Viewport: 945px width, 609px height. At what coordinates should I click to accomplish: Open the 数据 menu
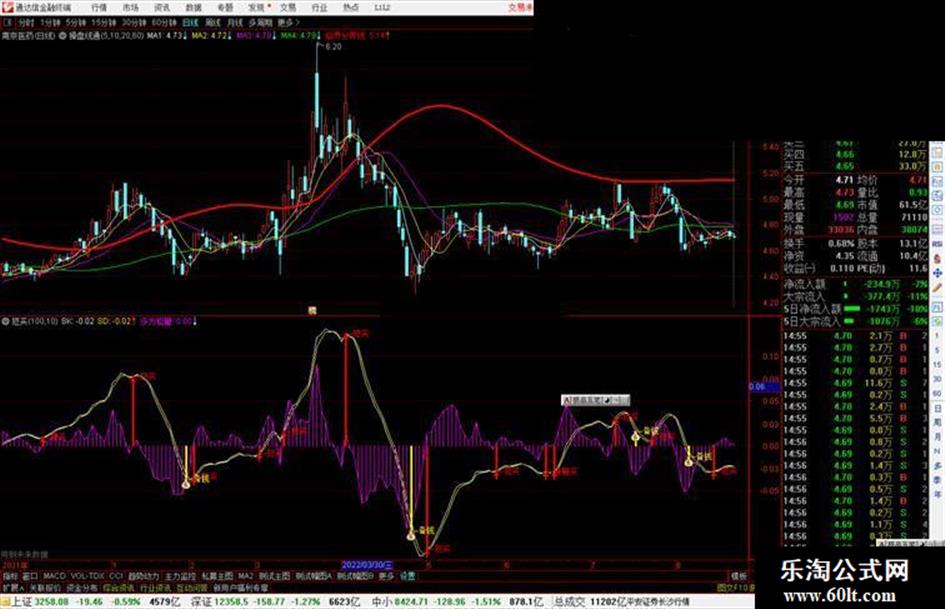click(x=193, y=8)
